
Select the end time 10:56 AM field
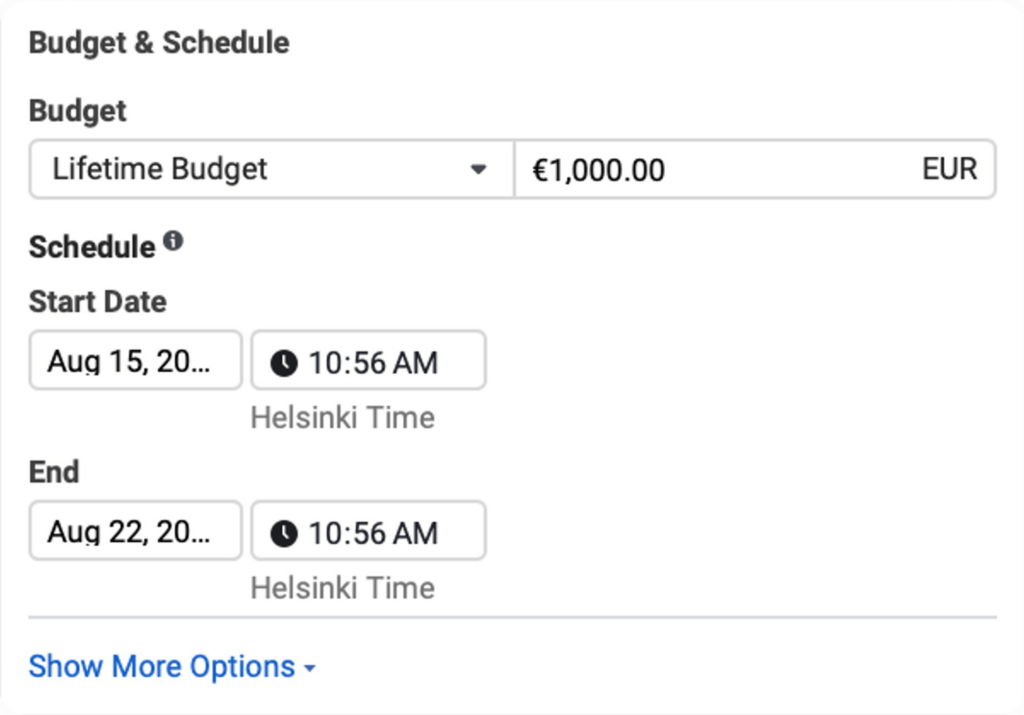[368, 531]
